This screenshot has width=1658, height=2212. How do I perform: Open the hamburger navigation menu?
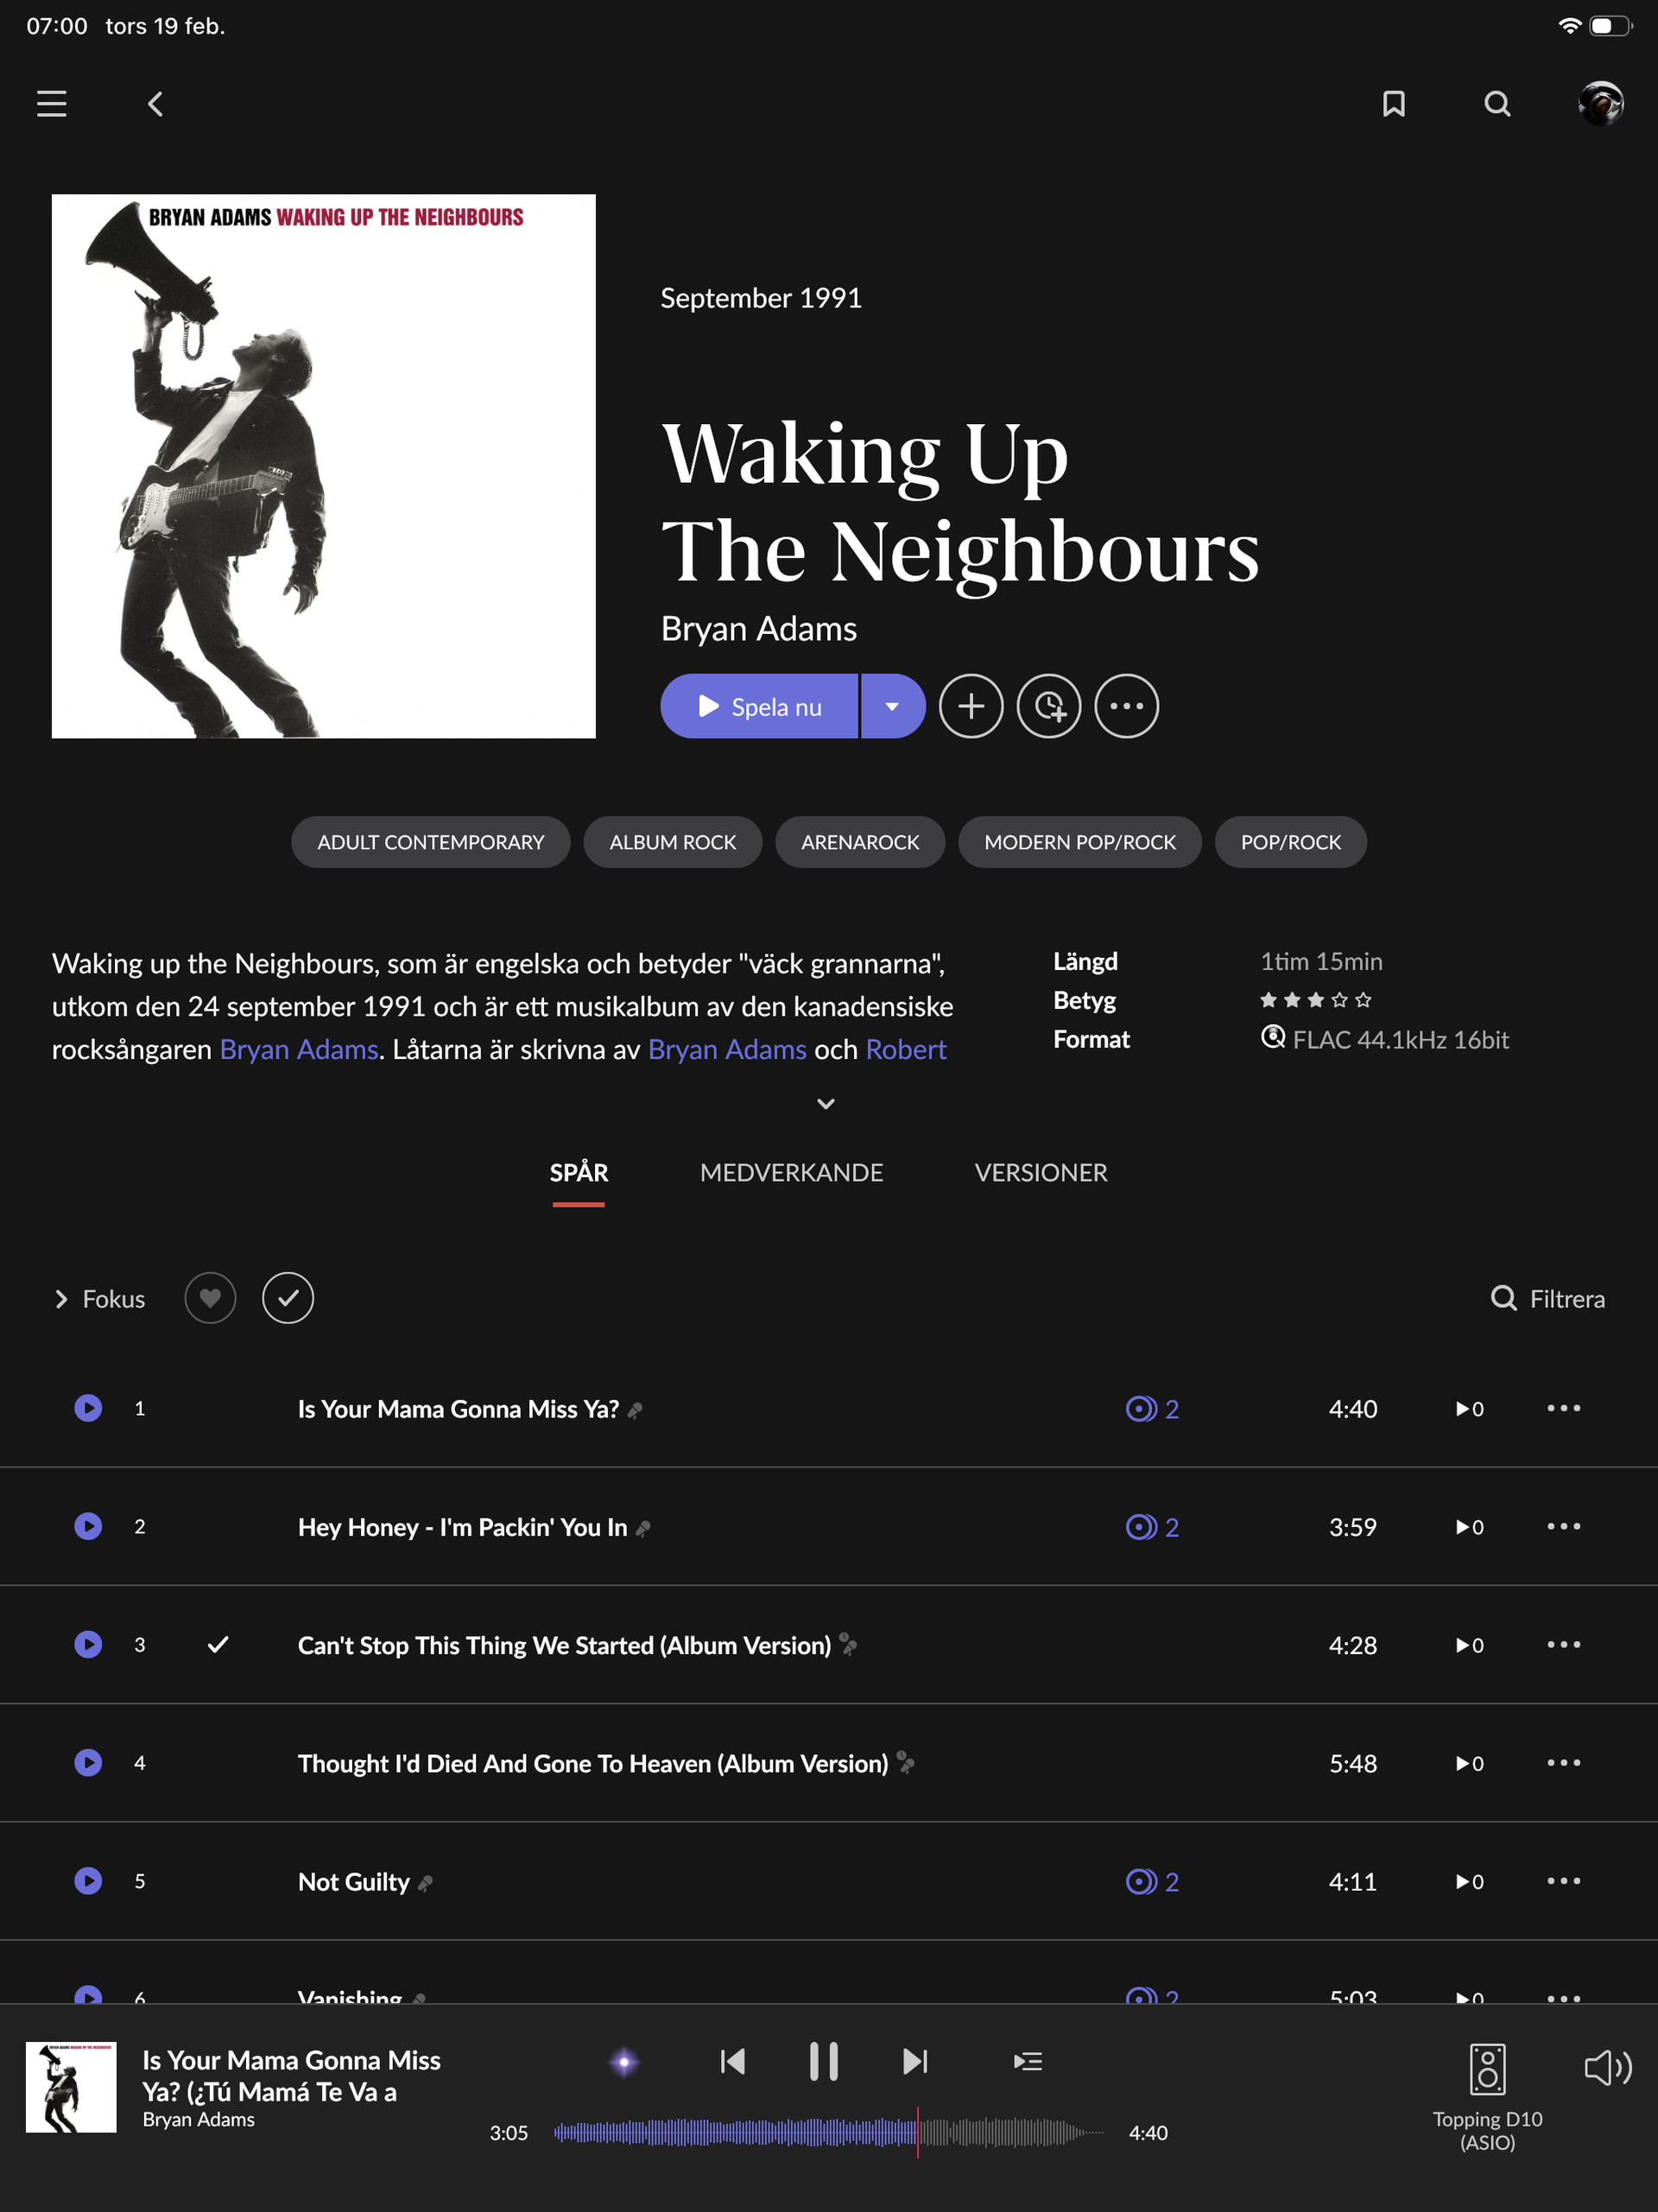point(52,104)
